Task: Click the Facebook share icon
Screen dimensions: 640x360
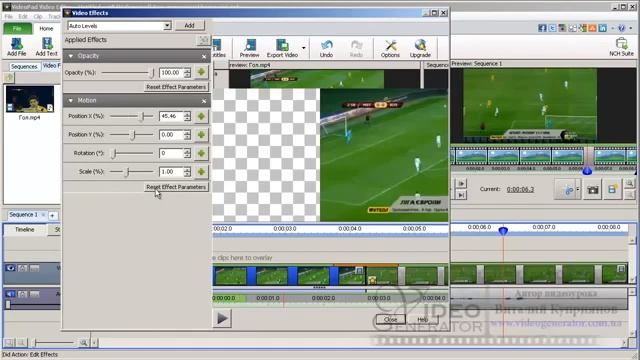Action: click(542, 28)
